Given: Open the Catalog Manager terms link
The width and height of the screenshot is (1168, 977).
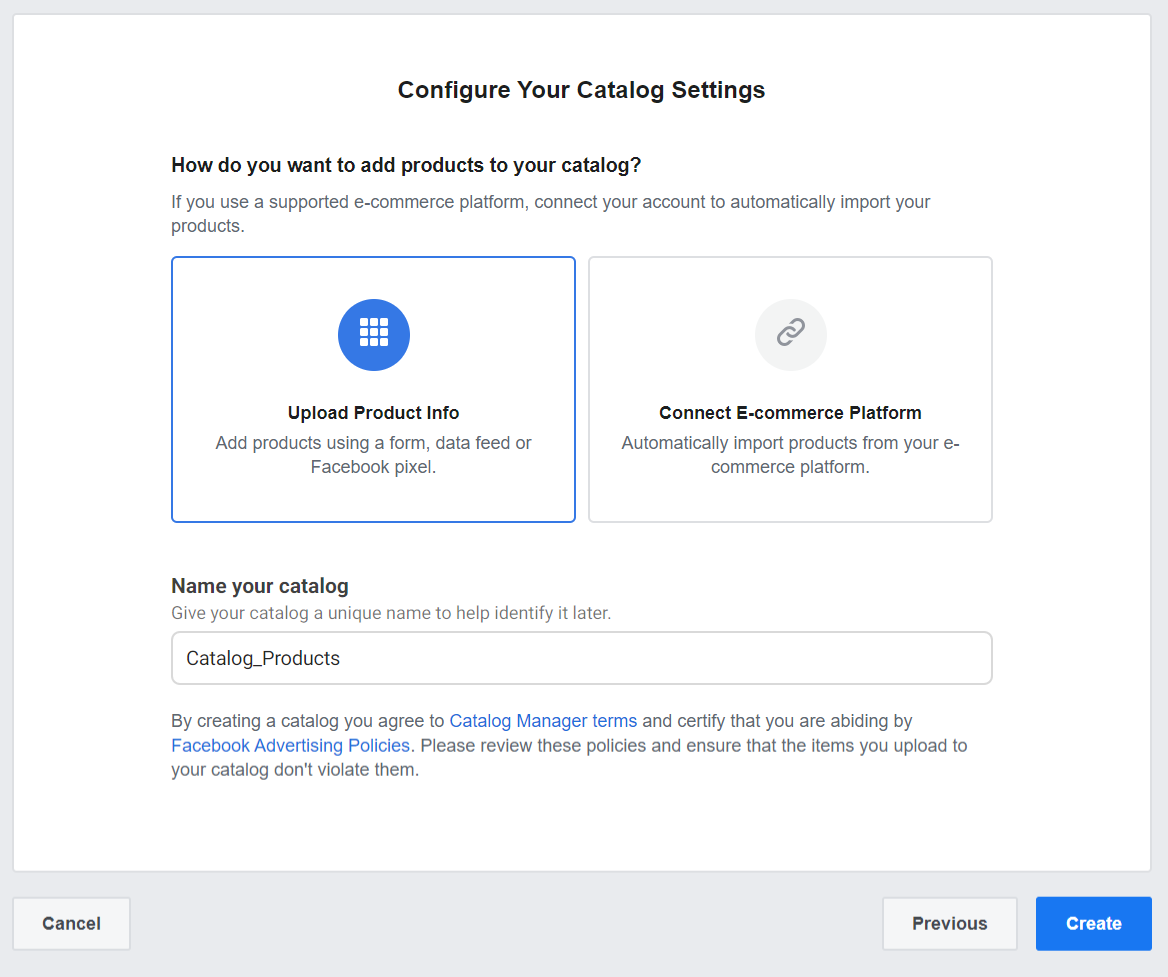Looking at the screenshot, I should pyautogui.click(x=543, y=721).
